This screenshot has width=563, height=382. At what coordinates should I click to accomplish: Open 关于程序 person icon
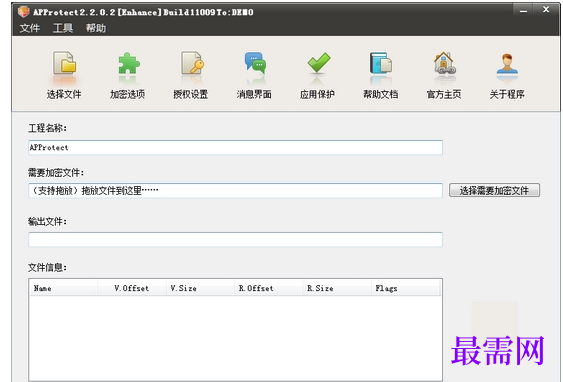tap(507, 64)
